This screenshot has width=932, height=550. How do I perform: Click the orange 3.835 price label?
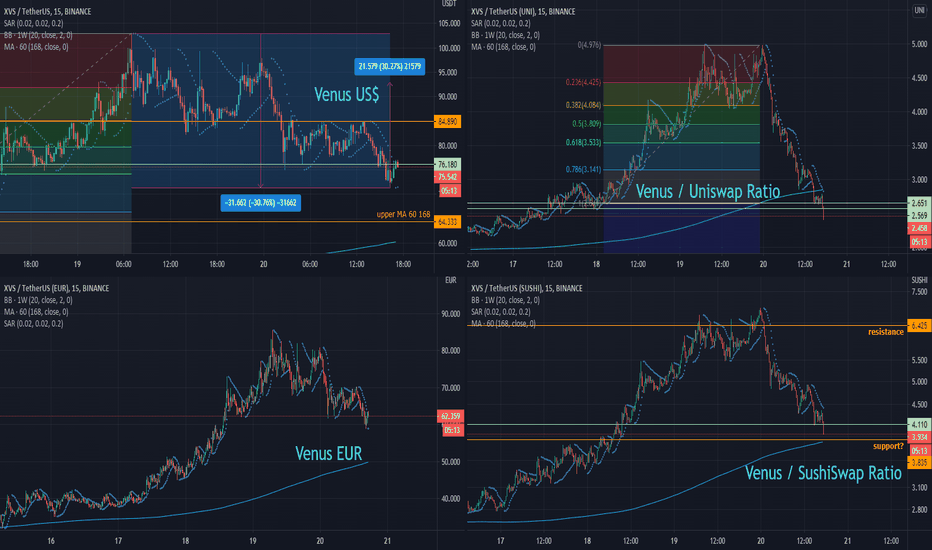pyautogui.click(x=919, y=463)
